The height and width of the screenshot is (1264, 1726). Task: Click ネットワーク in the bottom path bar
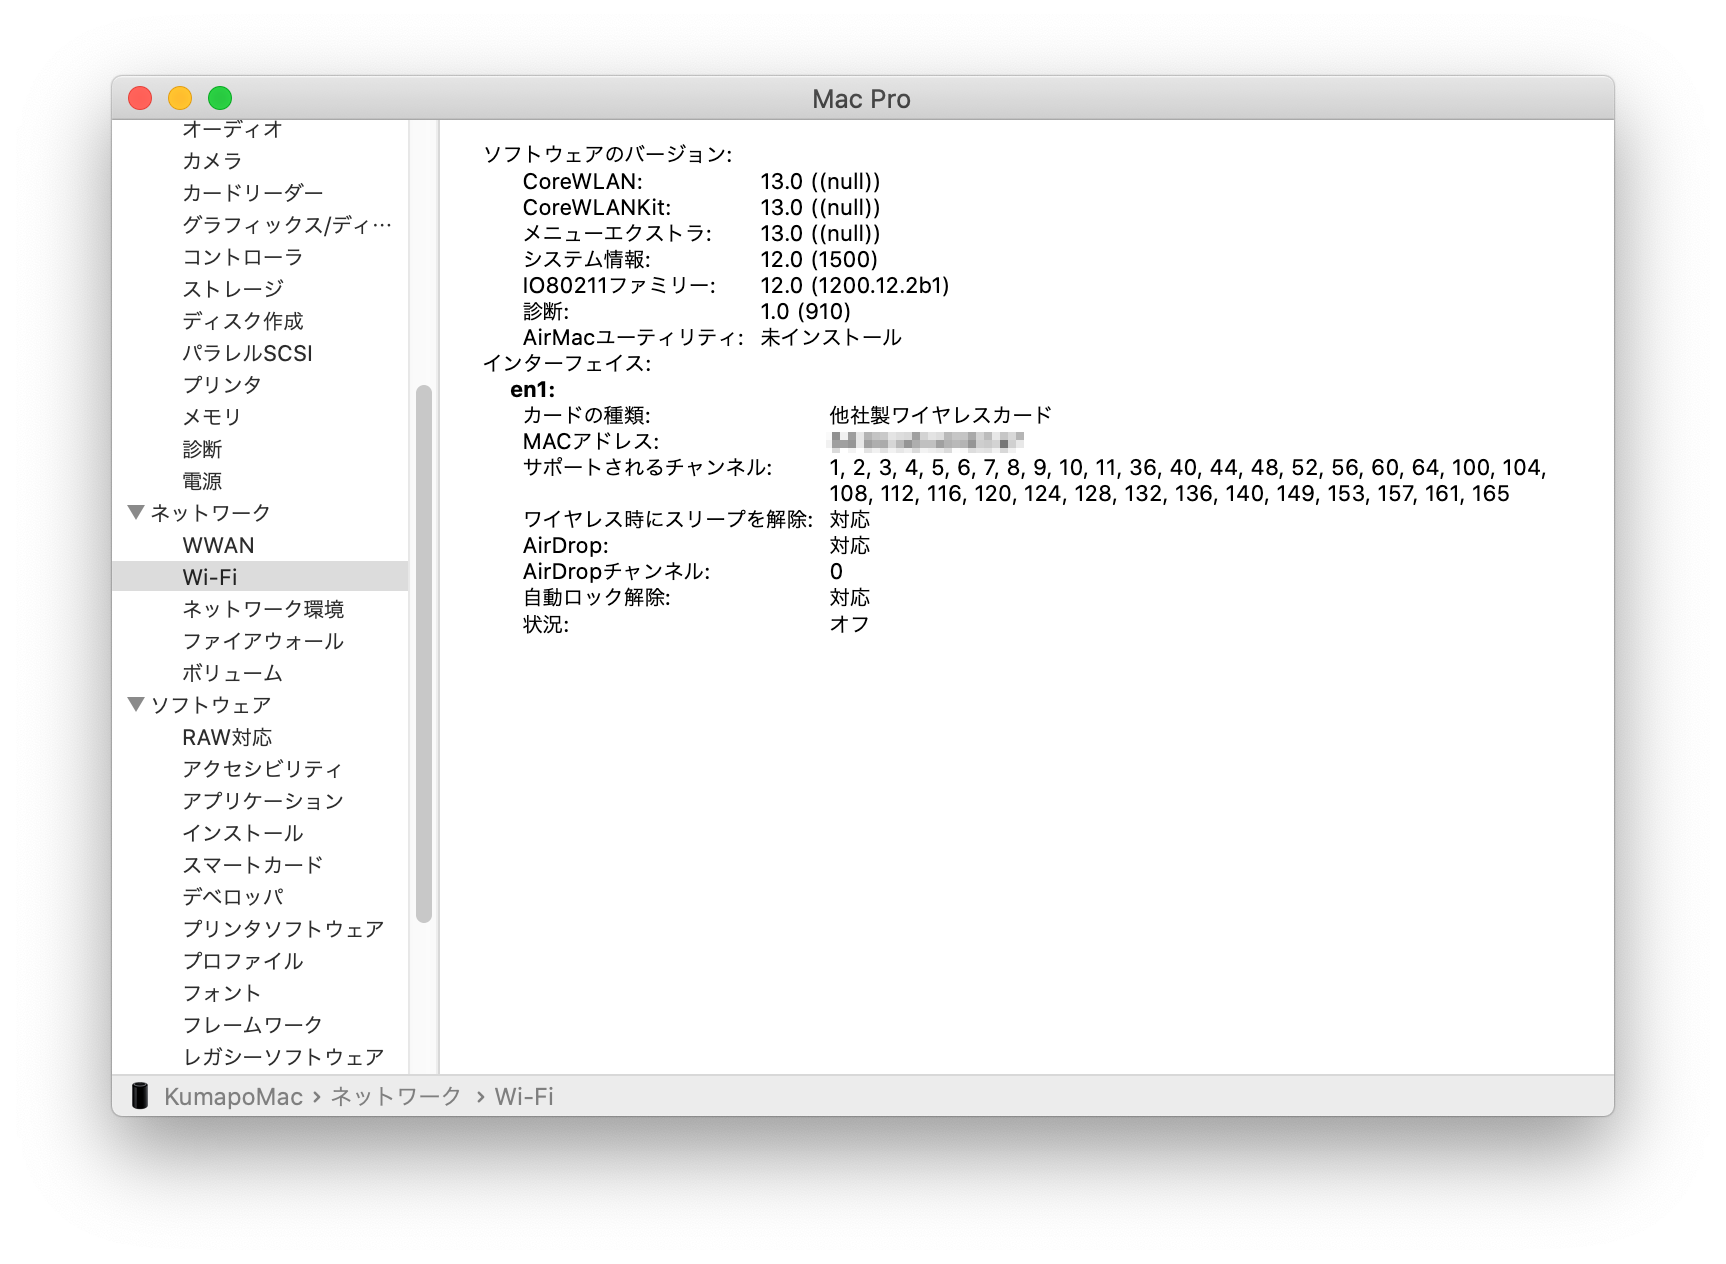tap(396, 1097)
